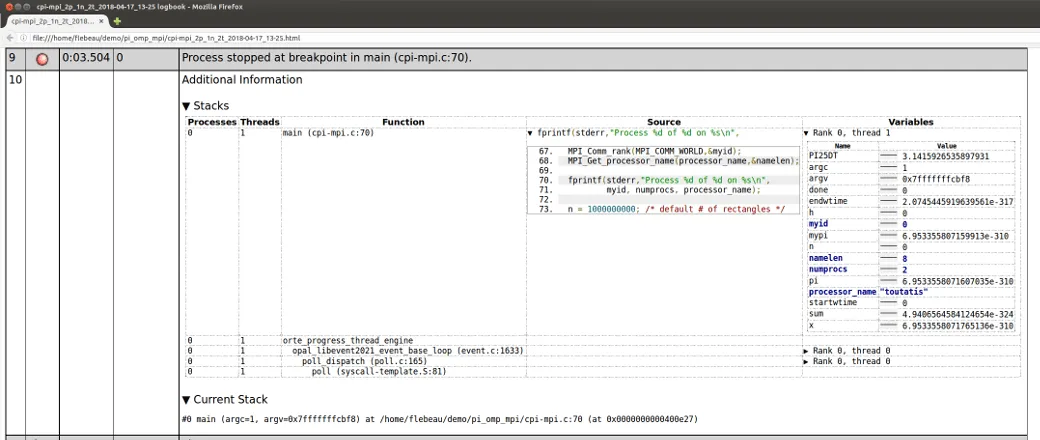This screenshot has width=1040, height=440.
Task: Collapse the Current Stack section
Action: [x=186, y=399]
